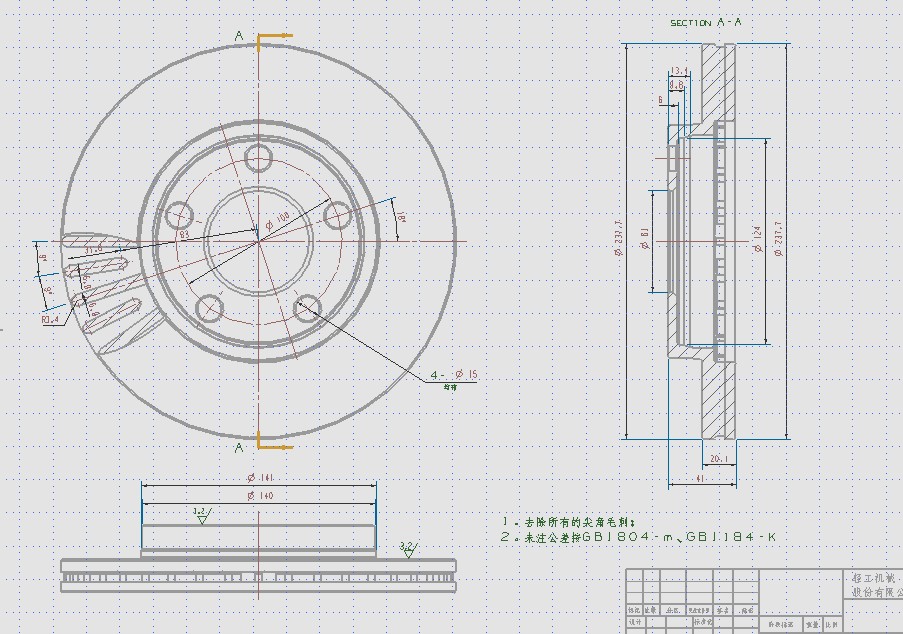This screenshot has height=634, width=903.
Task: Select the "18°" angle dimension
Action: (402, 217)
